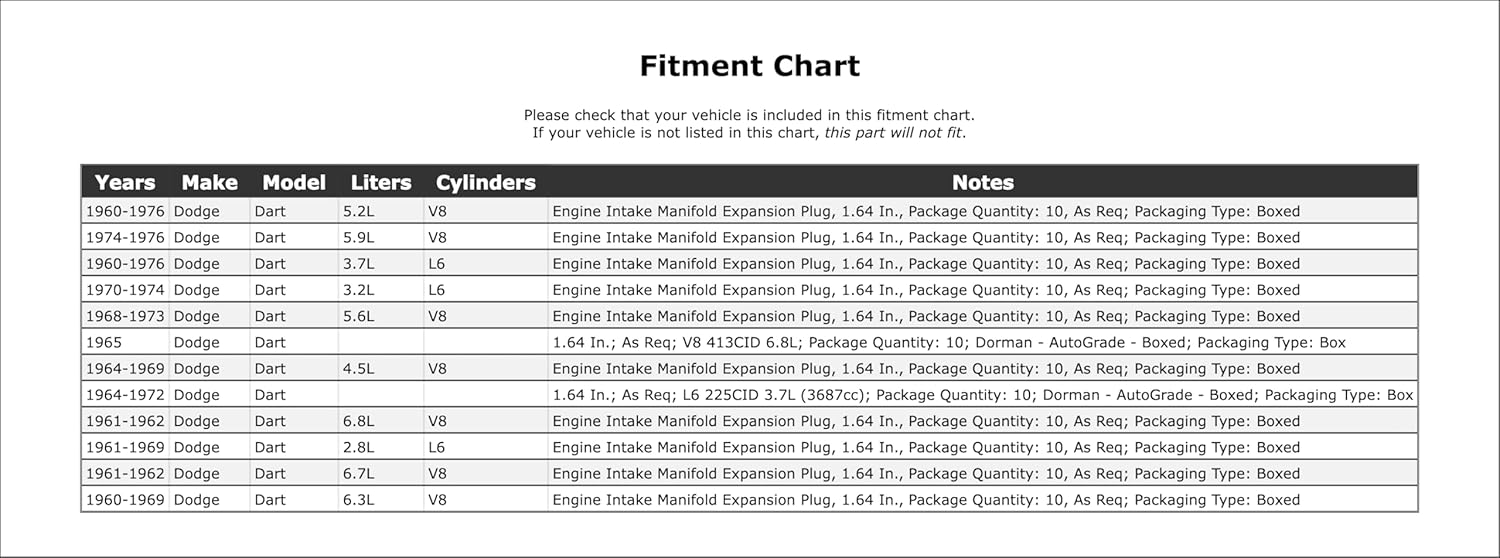This screenshot has height=558, width=1500.
Task: Click the Model column header
Action: [x=293, y=182]
